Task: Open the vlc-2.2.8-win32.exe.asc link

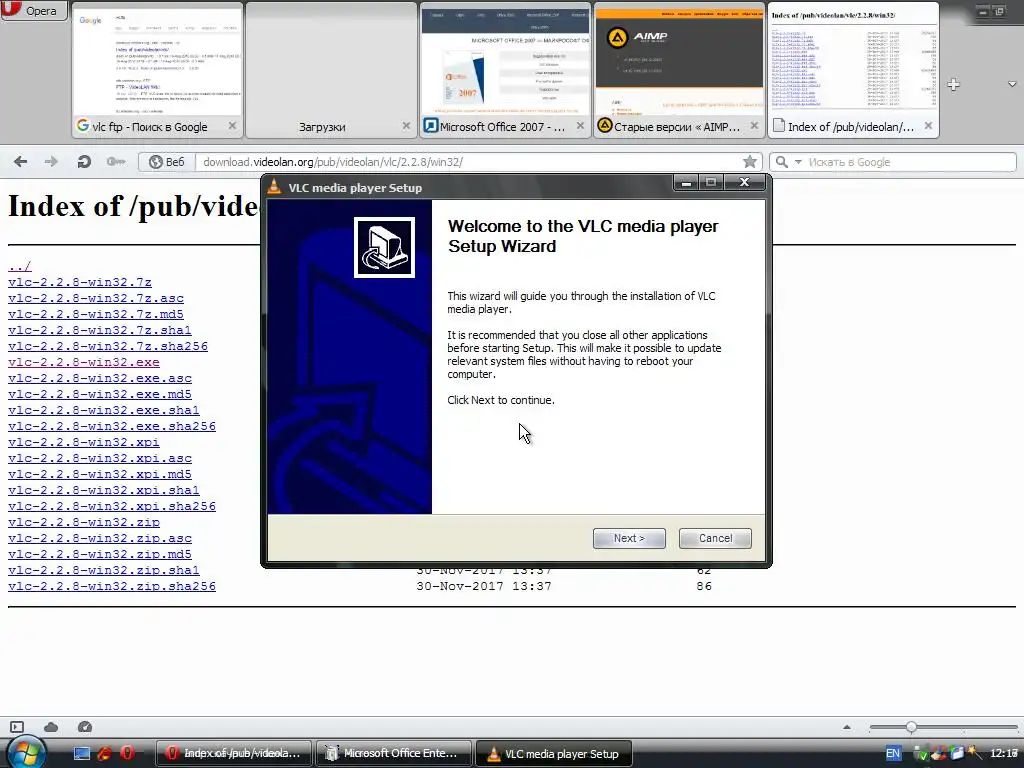Action: click(100, 378)
